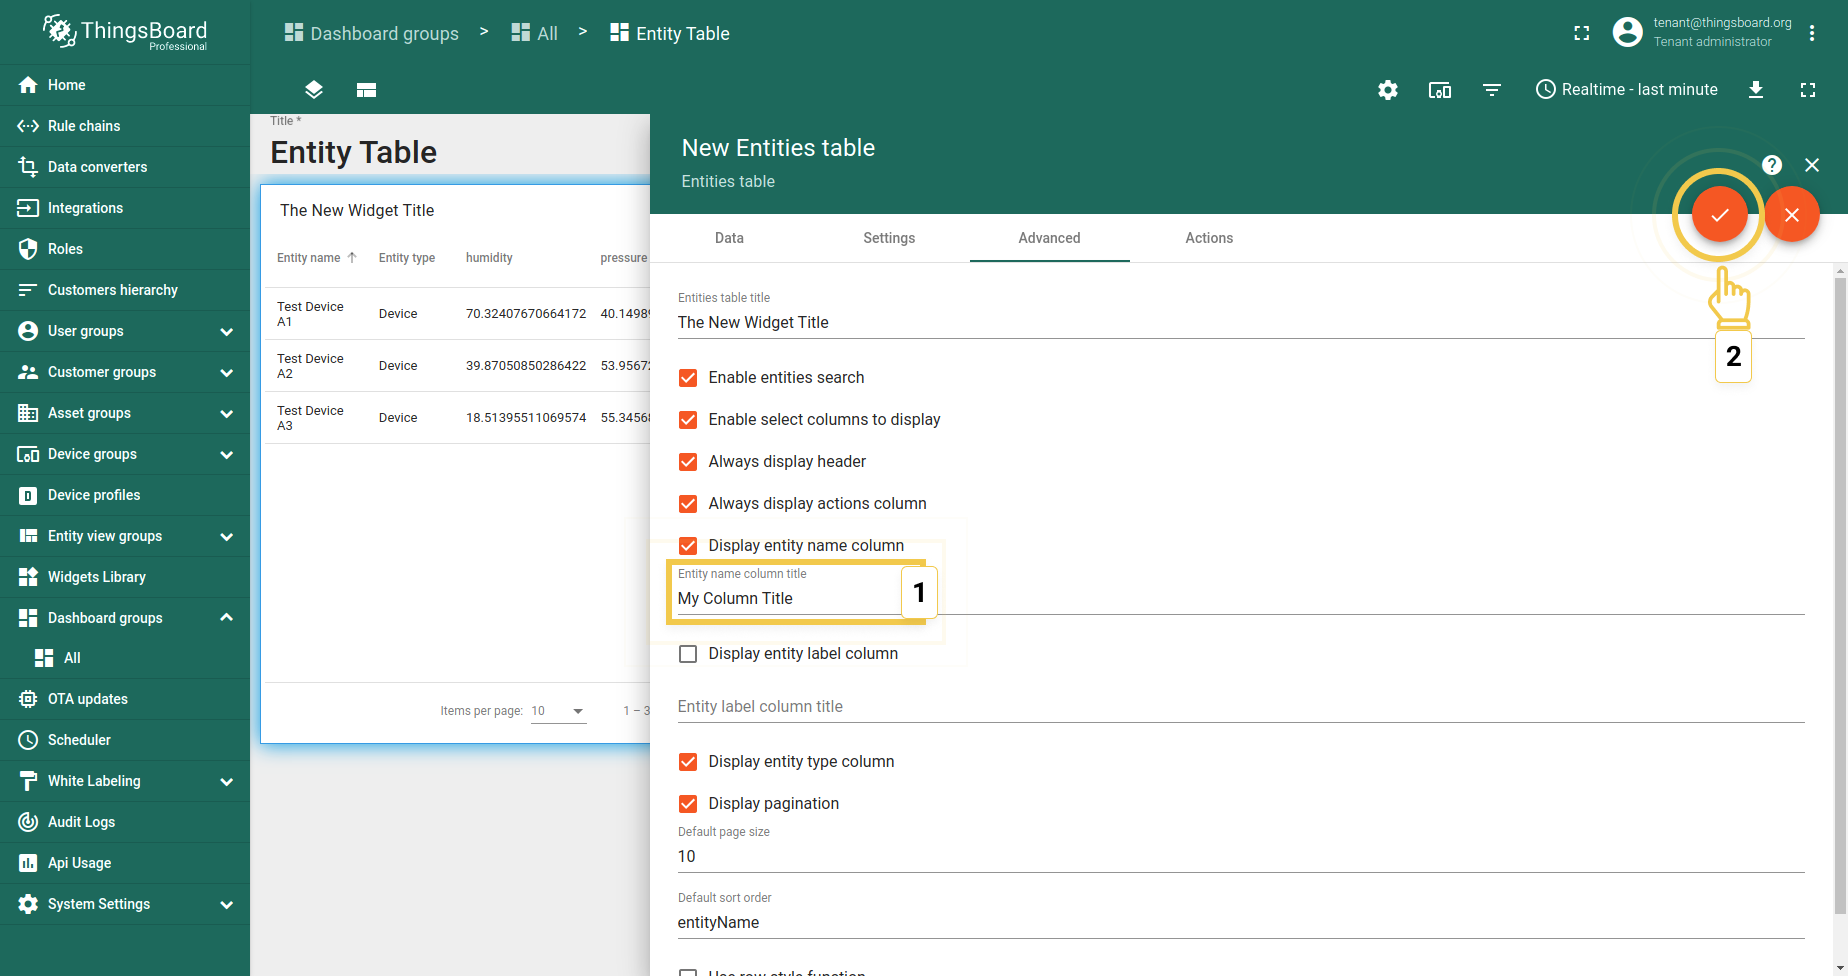Open dashboard settings gear icon

pyautogui.click(x=1388, y=90)
